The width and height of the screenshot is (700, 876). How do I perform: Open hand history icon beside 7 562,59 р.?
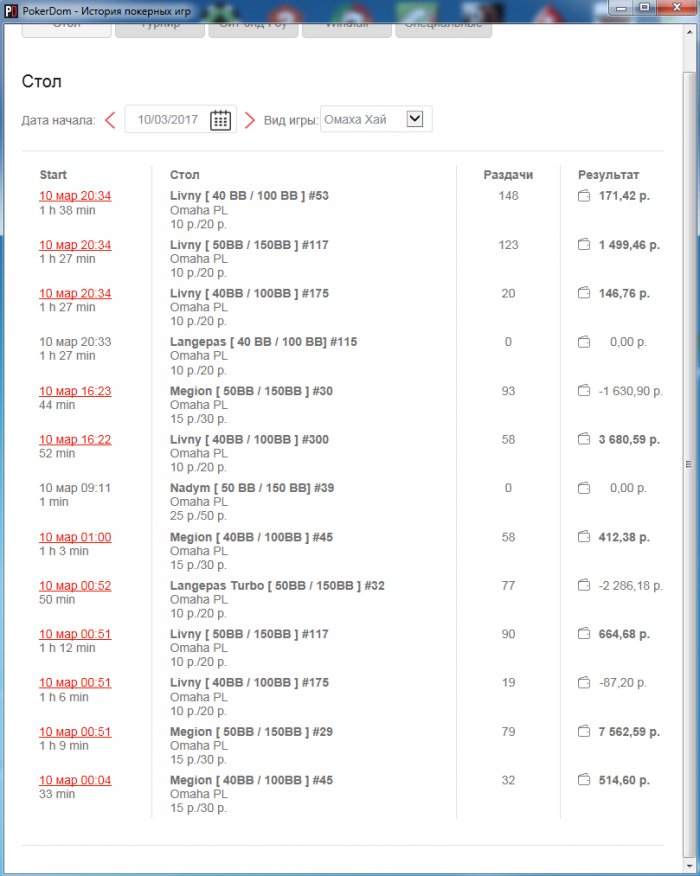pyautogui.click(x=584, y=732)
